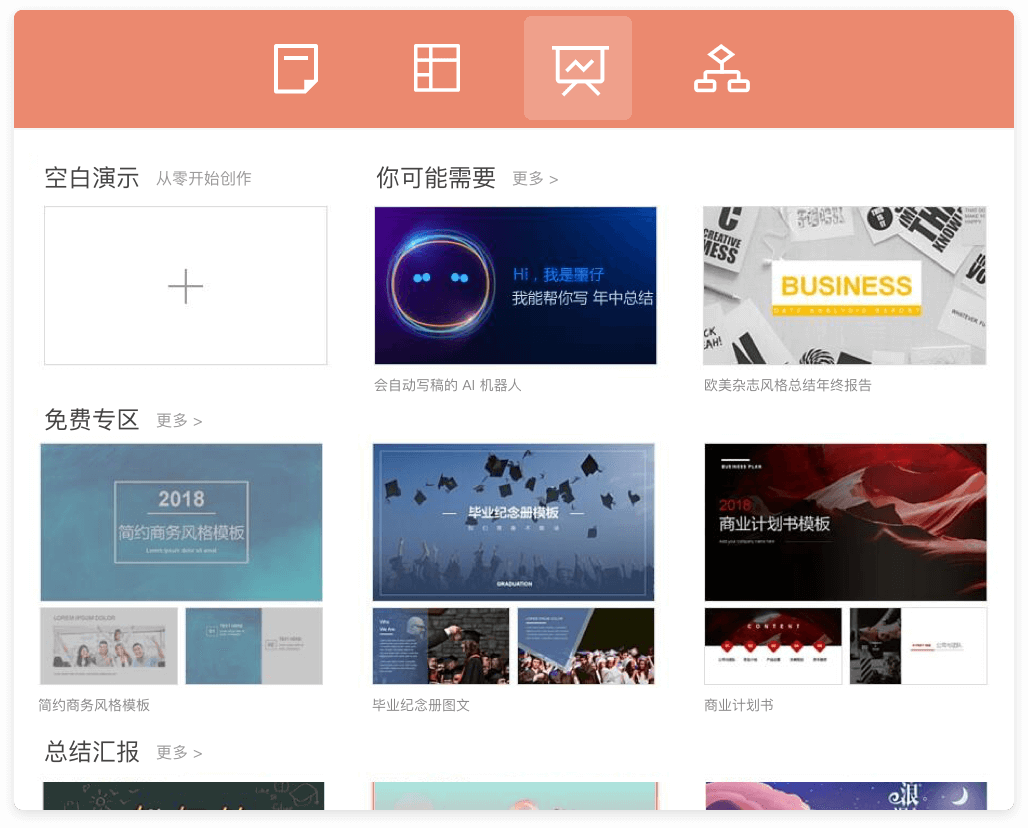1028x828 pixels.
Task: Select the flowchart diagram type icon
Action: pos(721,69)
